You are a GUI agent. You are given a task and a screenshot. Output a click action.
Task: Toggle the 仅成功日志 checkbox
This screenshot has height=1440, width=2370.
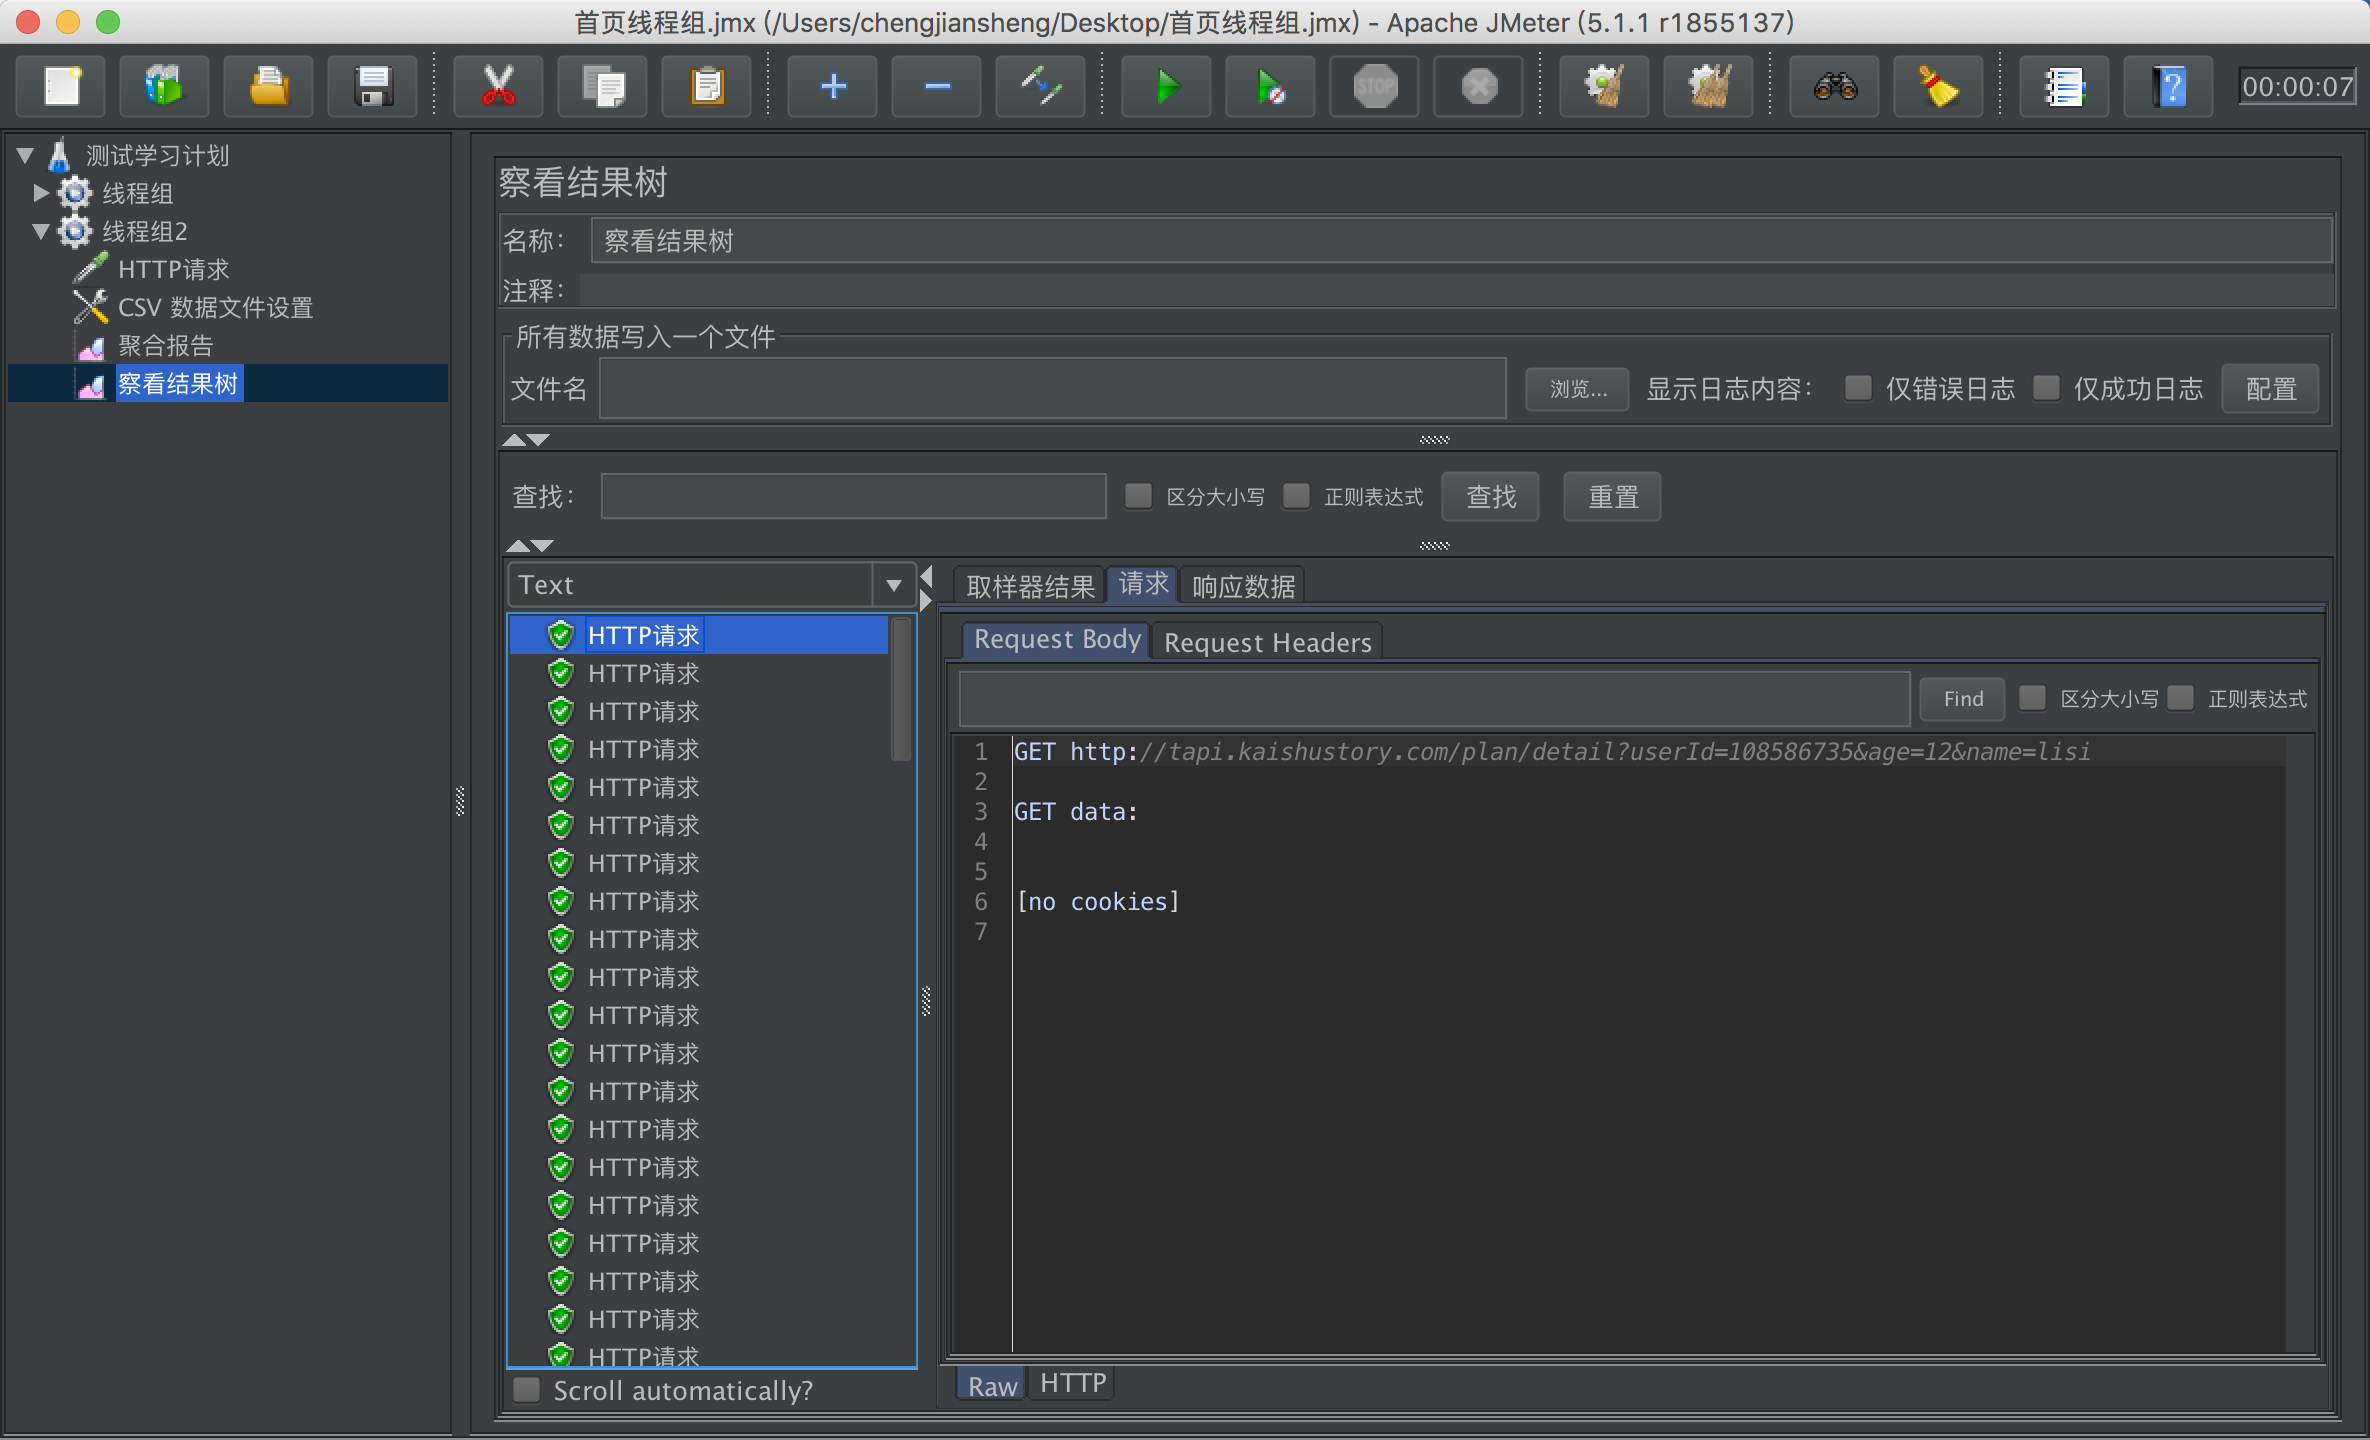point(2046,388)
